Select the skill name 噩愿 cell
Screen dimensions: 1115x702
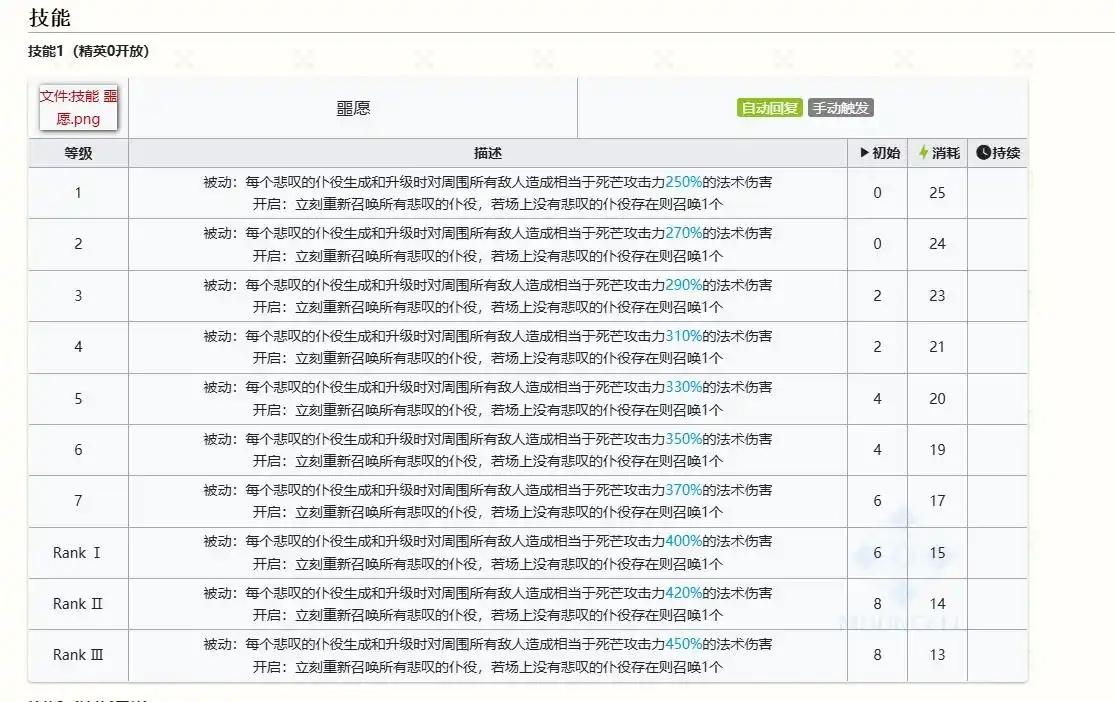click(x=353, y=108)
